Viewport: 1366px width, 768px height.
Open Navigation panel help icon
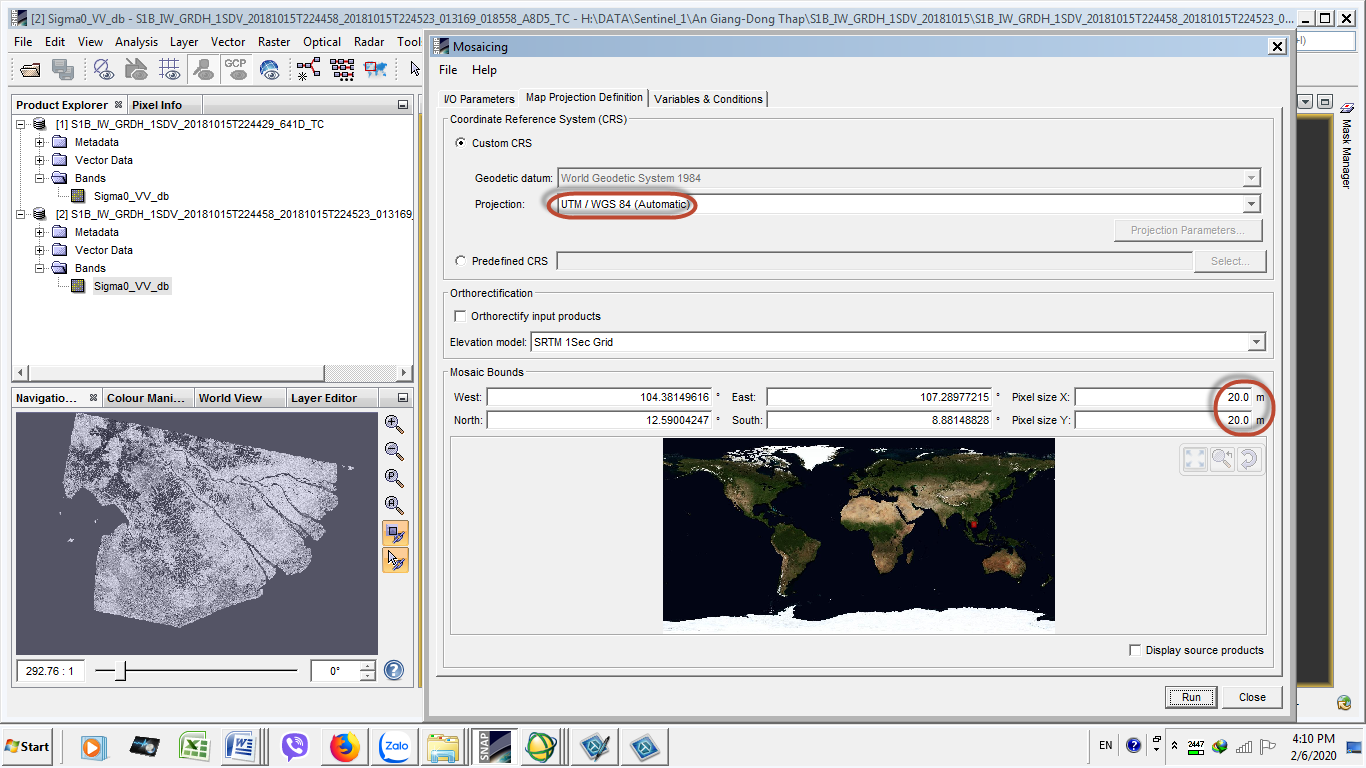tap(394, 670)
